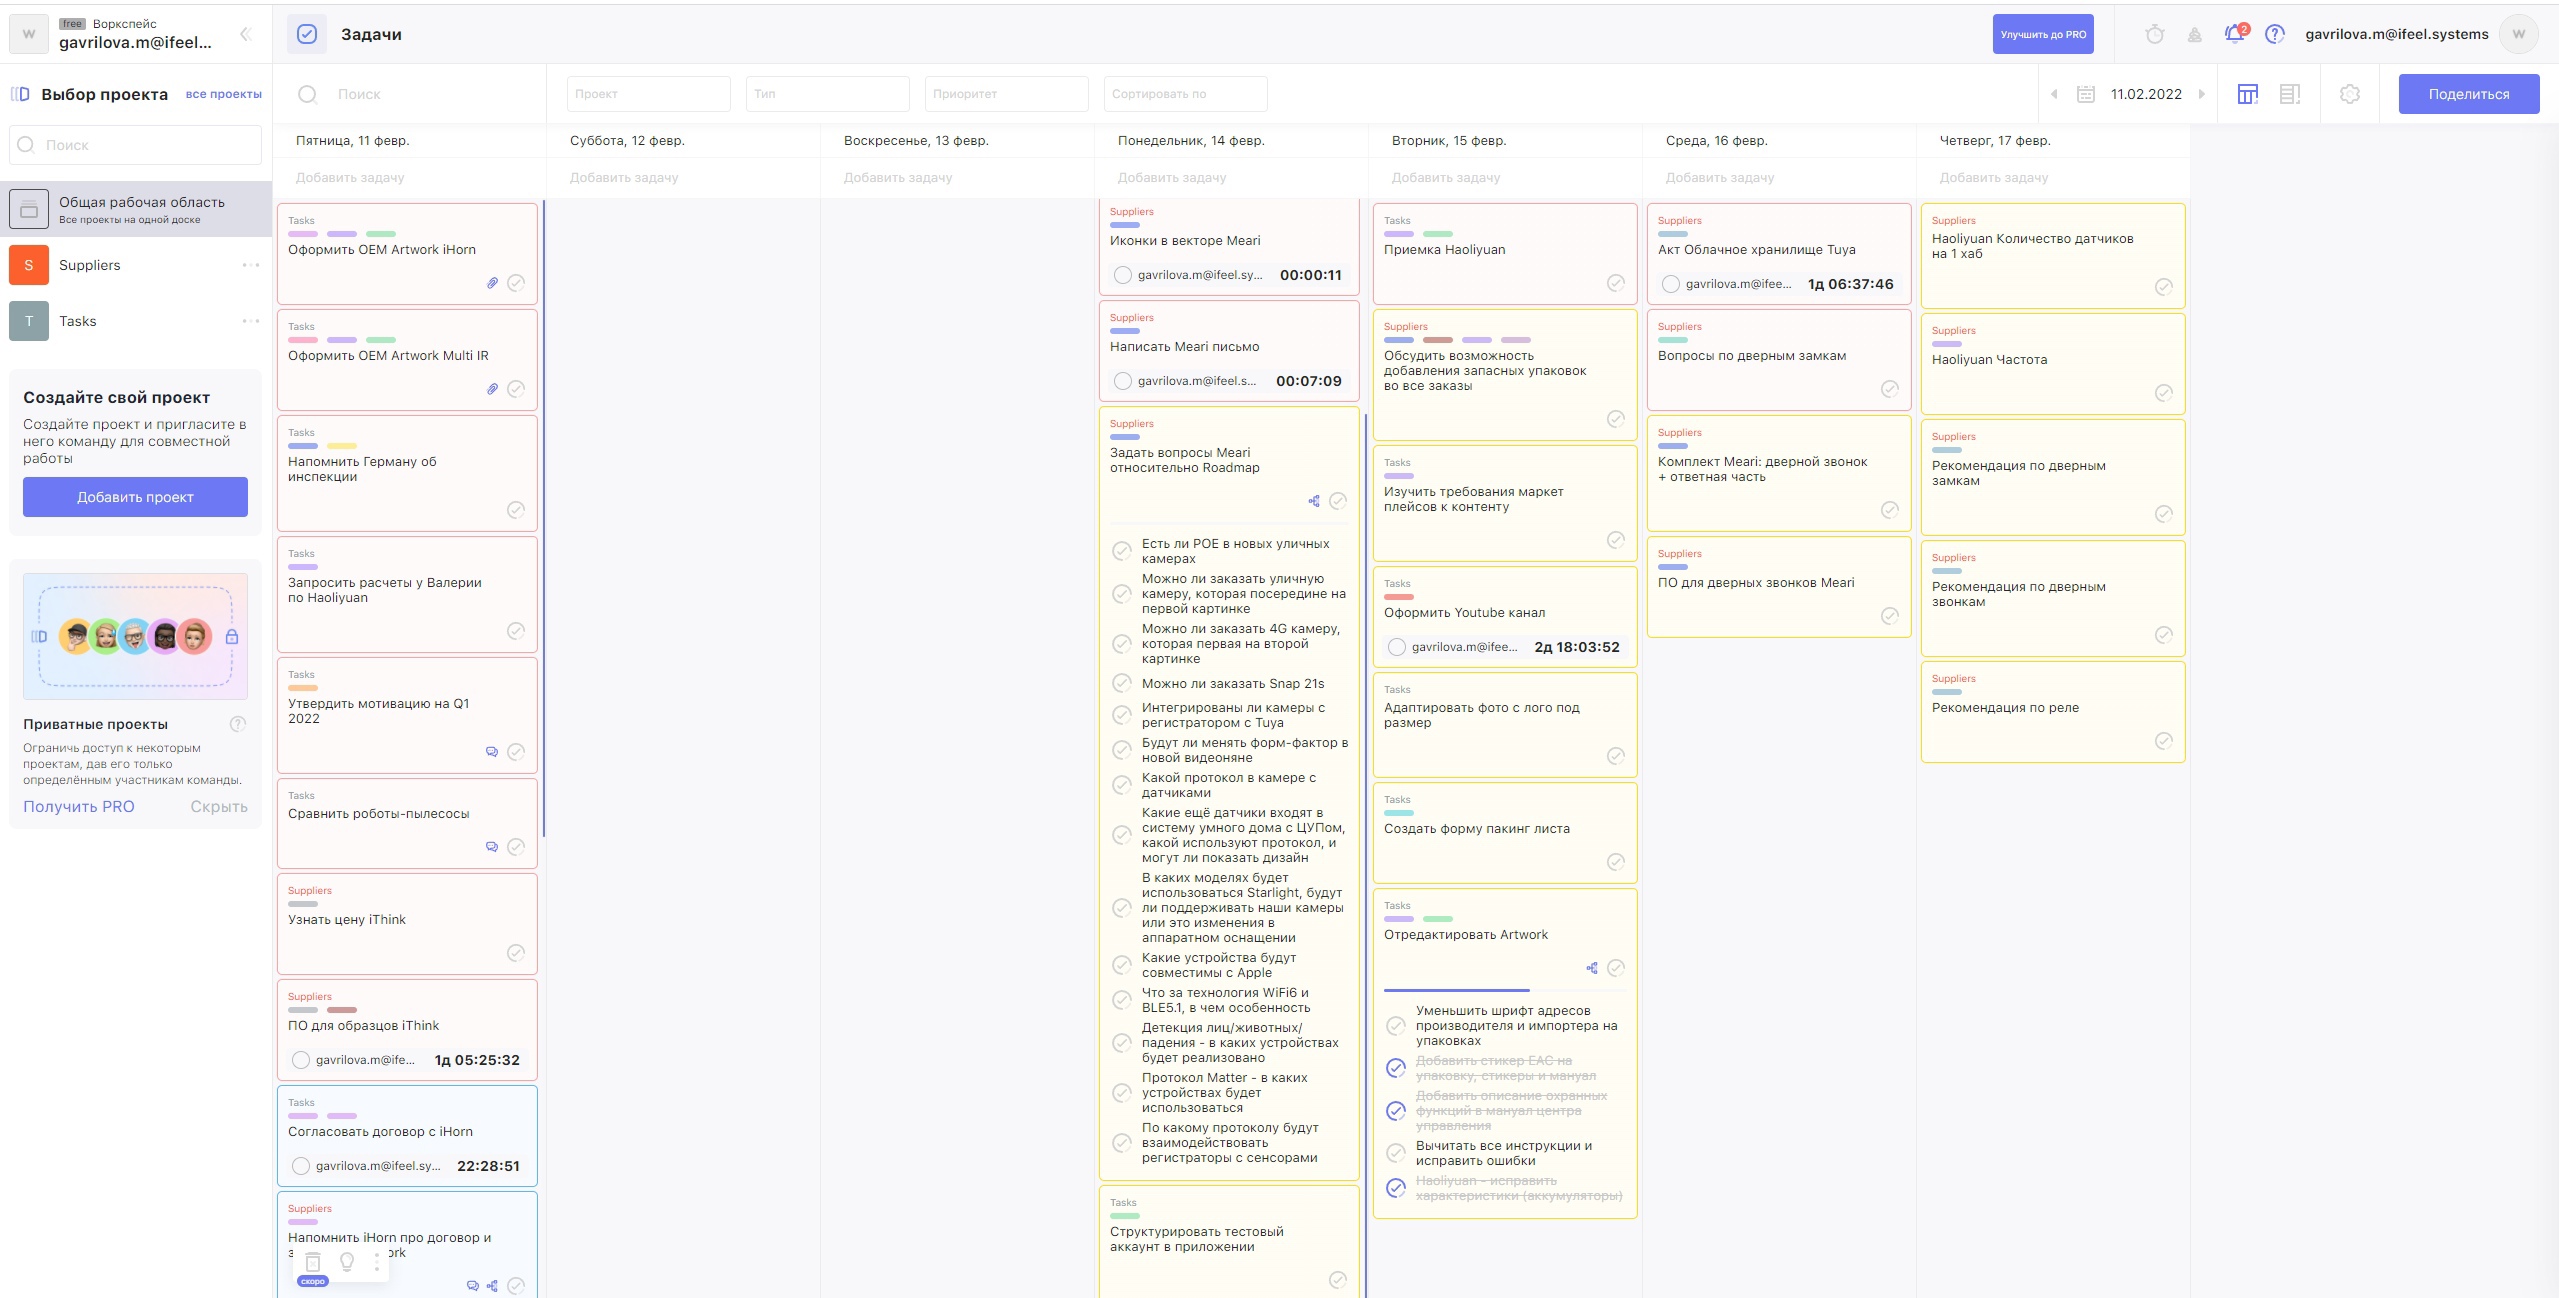This screenshot has width=2559, height=1298.
Task: Check the subtask Можно ли заказать Snap 21s
Action: coord(1122,684)
